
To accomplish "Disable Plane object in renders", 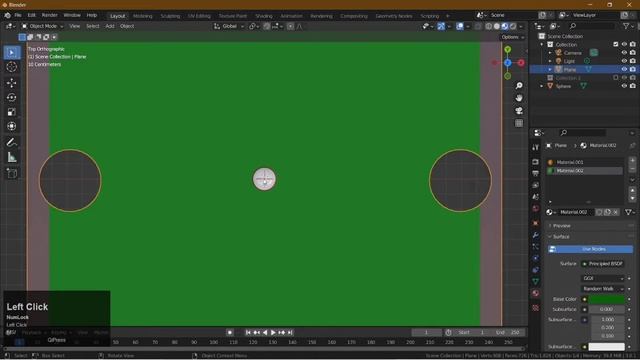I will [633, 69].
